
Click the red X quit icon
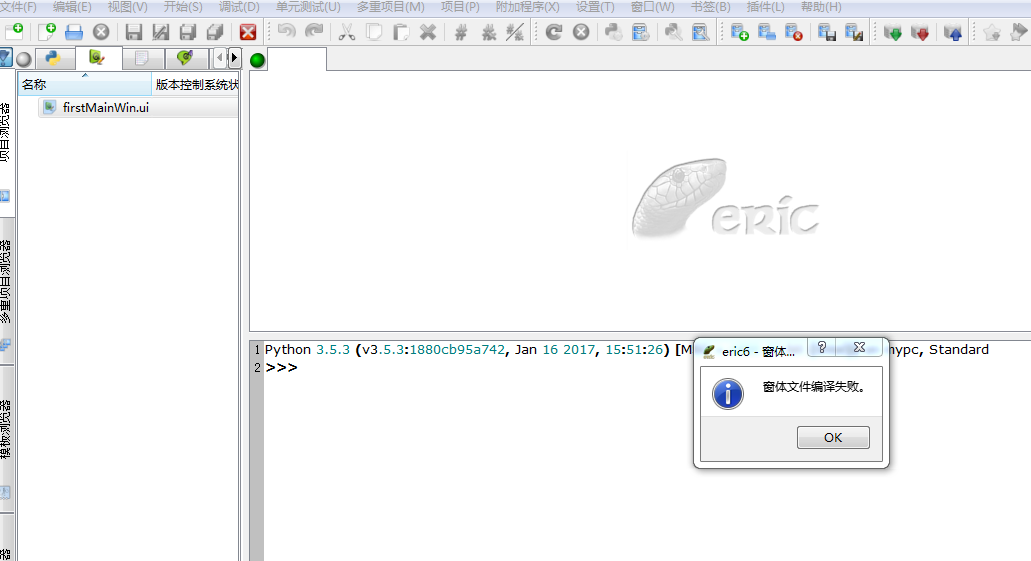[x=248, y=32]
